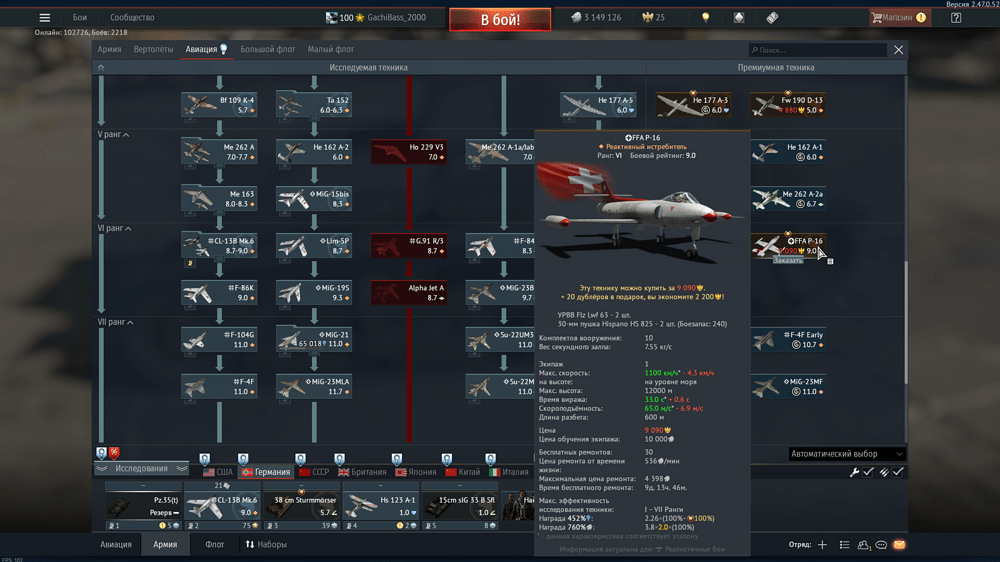The width and height of the screenshot is (1000, 562).
Task: Open the help question mark icon
Action: (x=956, y=18)
